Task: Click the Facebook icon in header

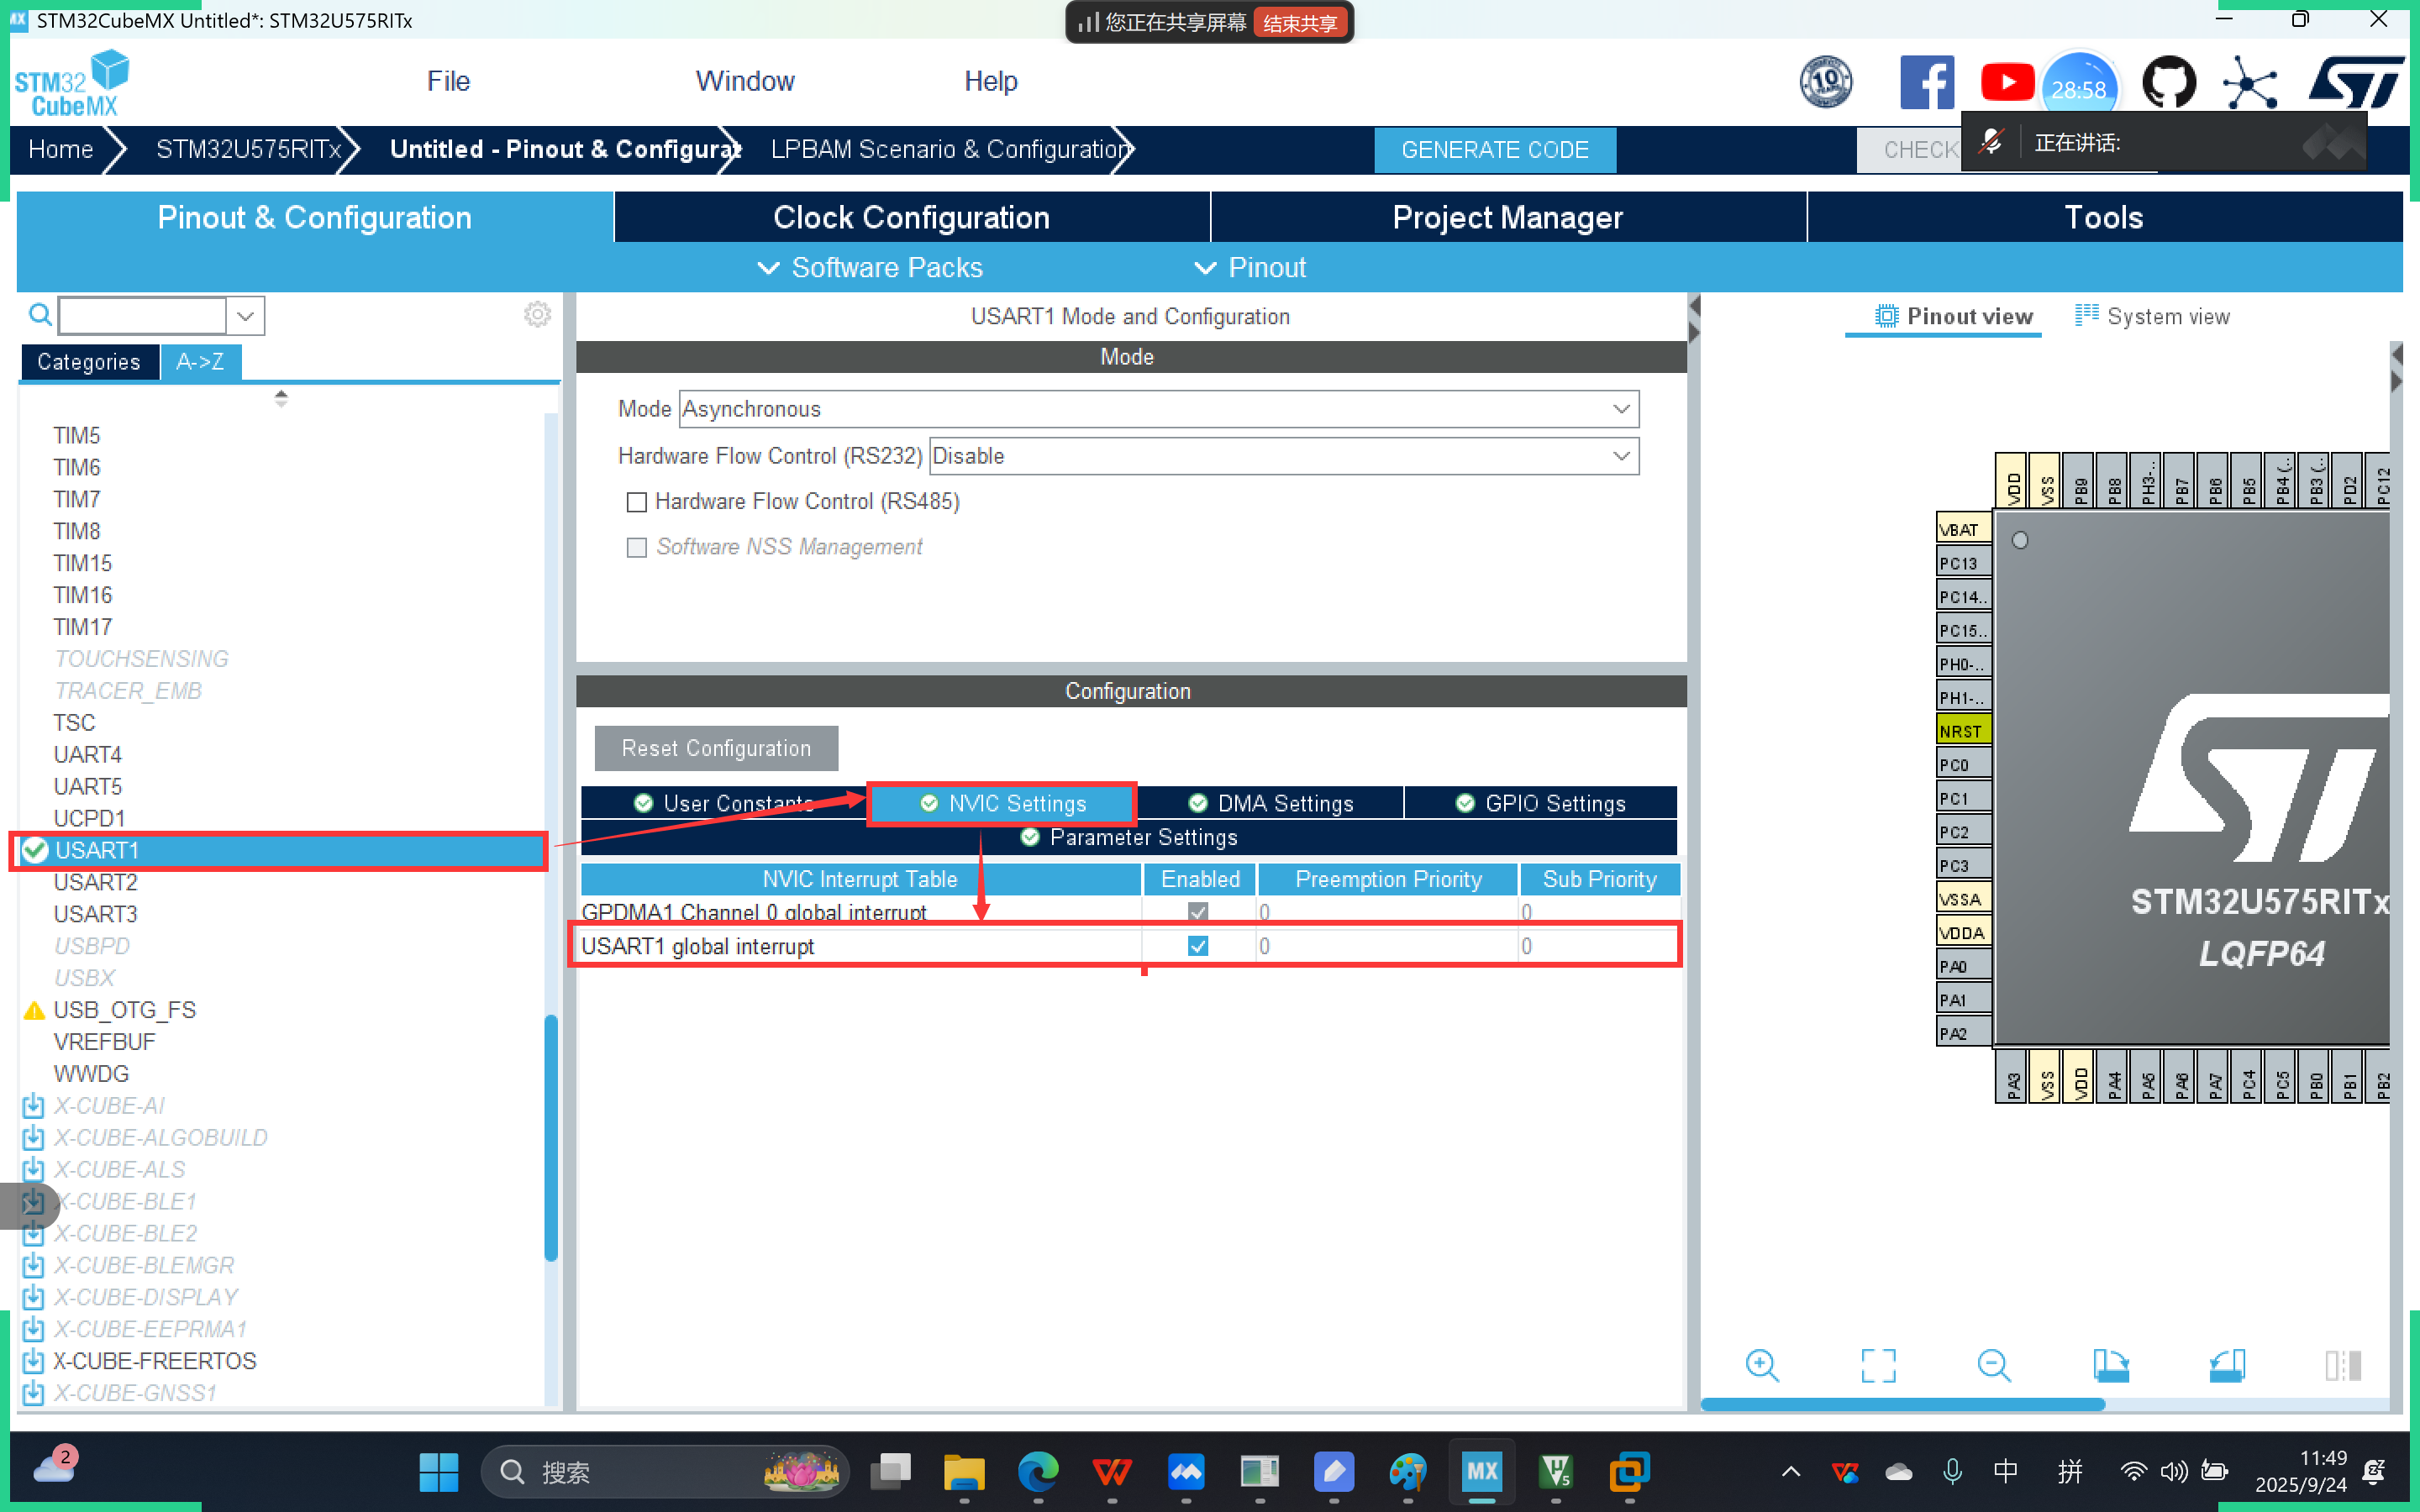Action: pos(1926,82)
